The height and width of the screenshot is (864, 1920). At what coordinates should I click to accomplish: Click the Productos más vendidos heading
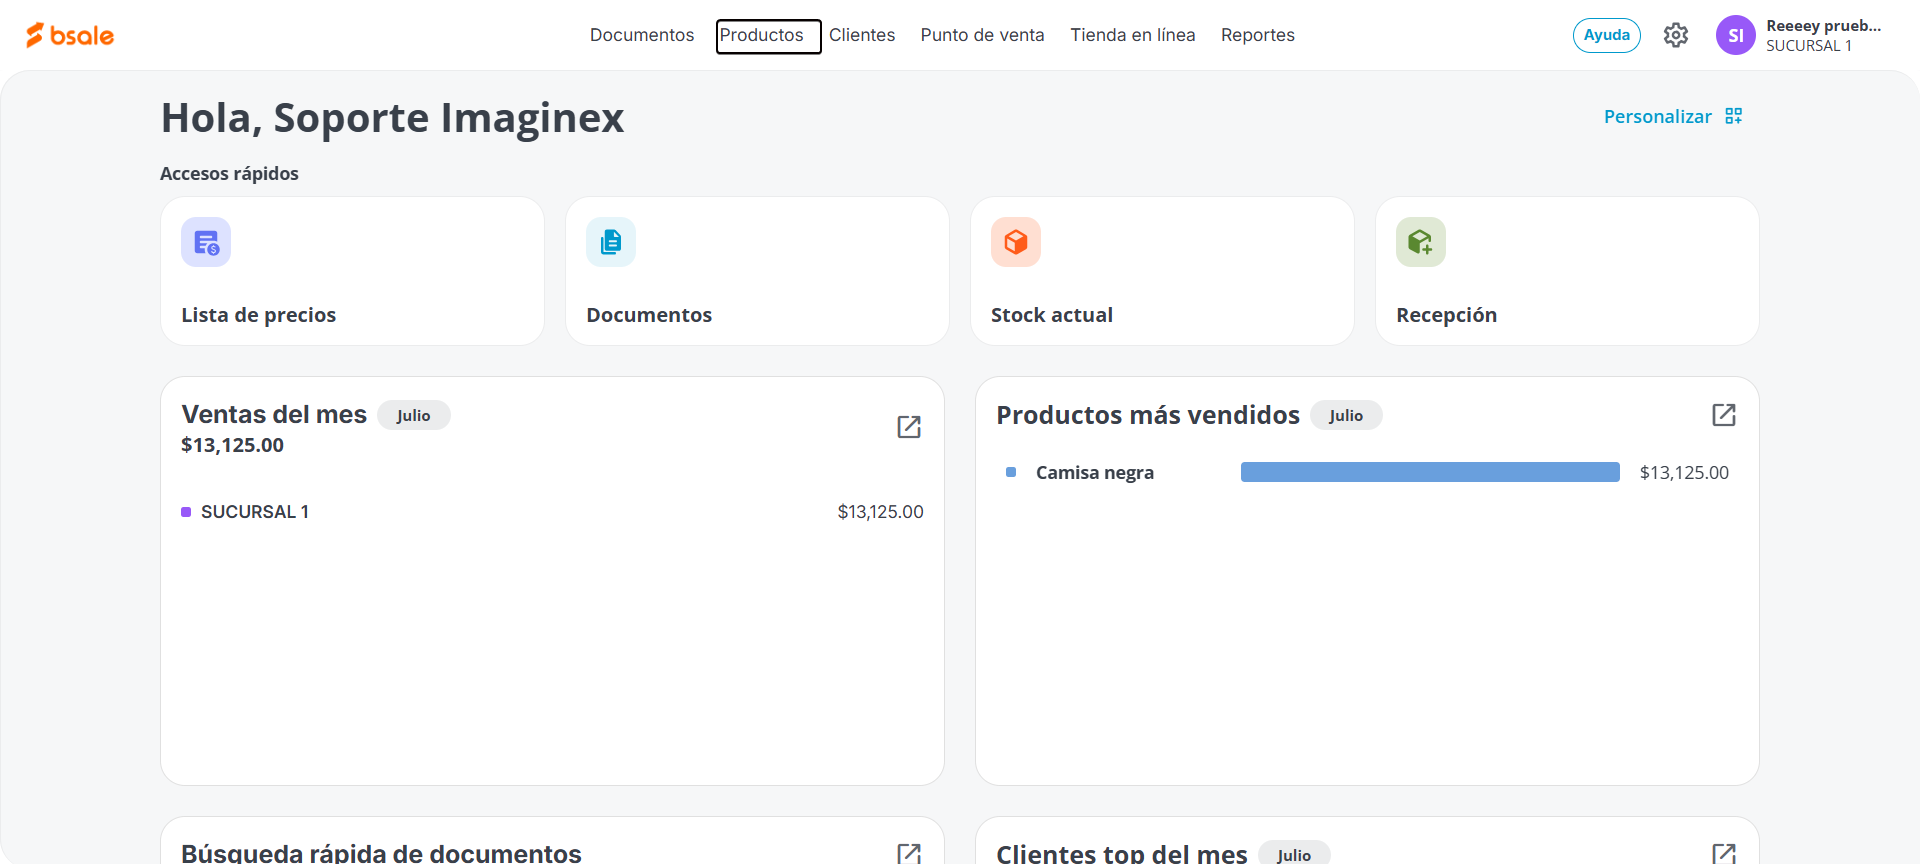(x=1148, y=415)
